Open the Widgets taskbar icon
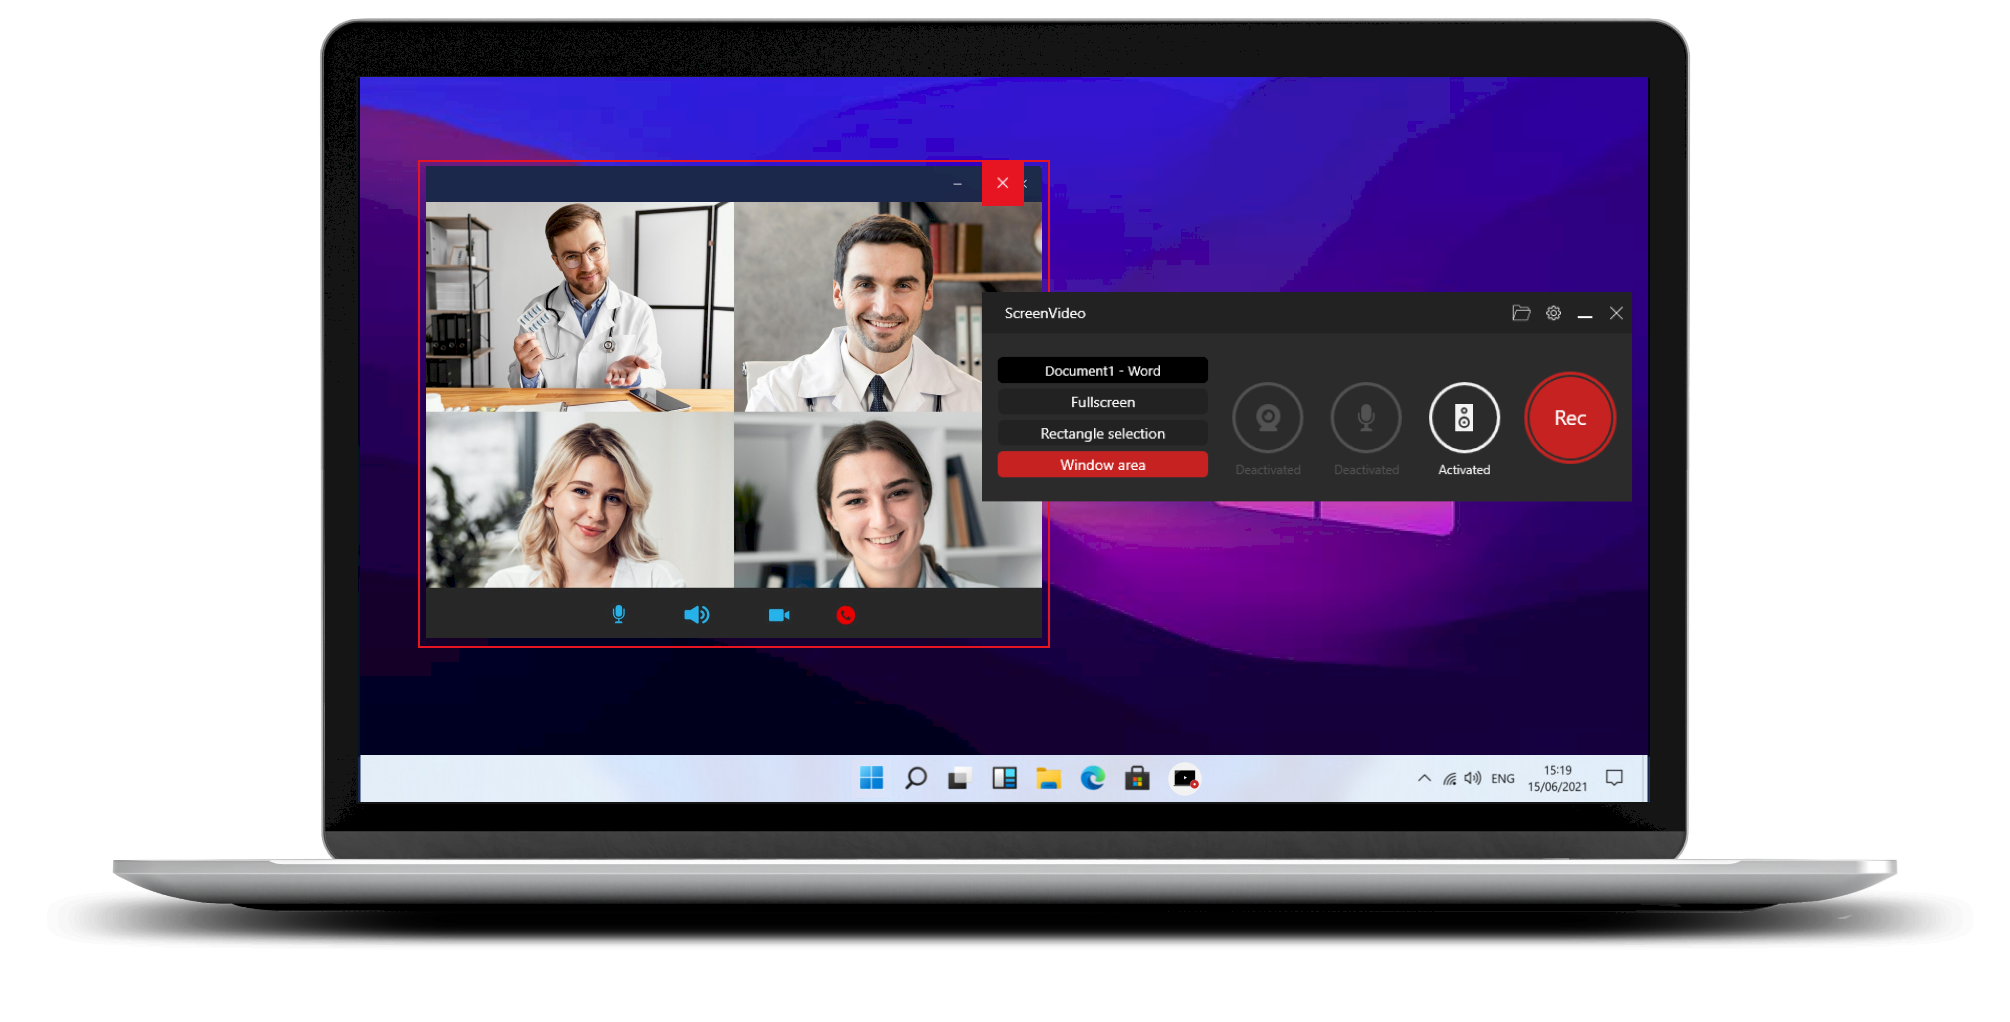The height and width of the screenshot is (1022, 2010). click(x=1004, y=778)
